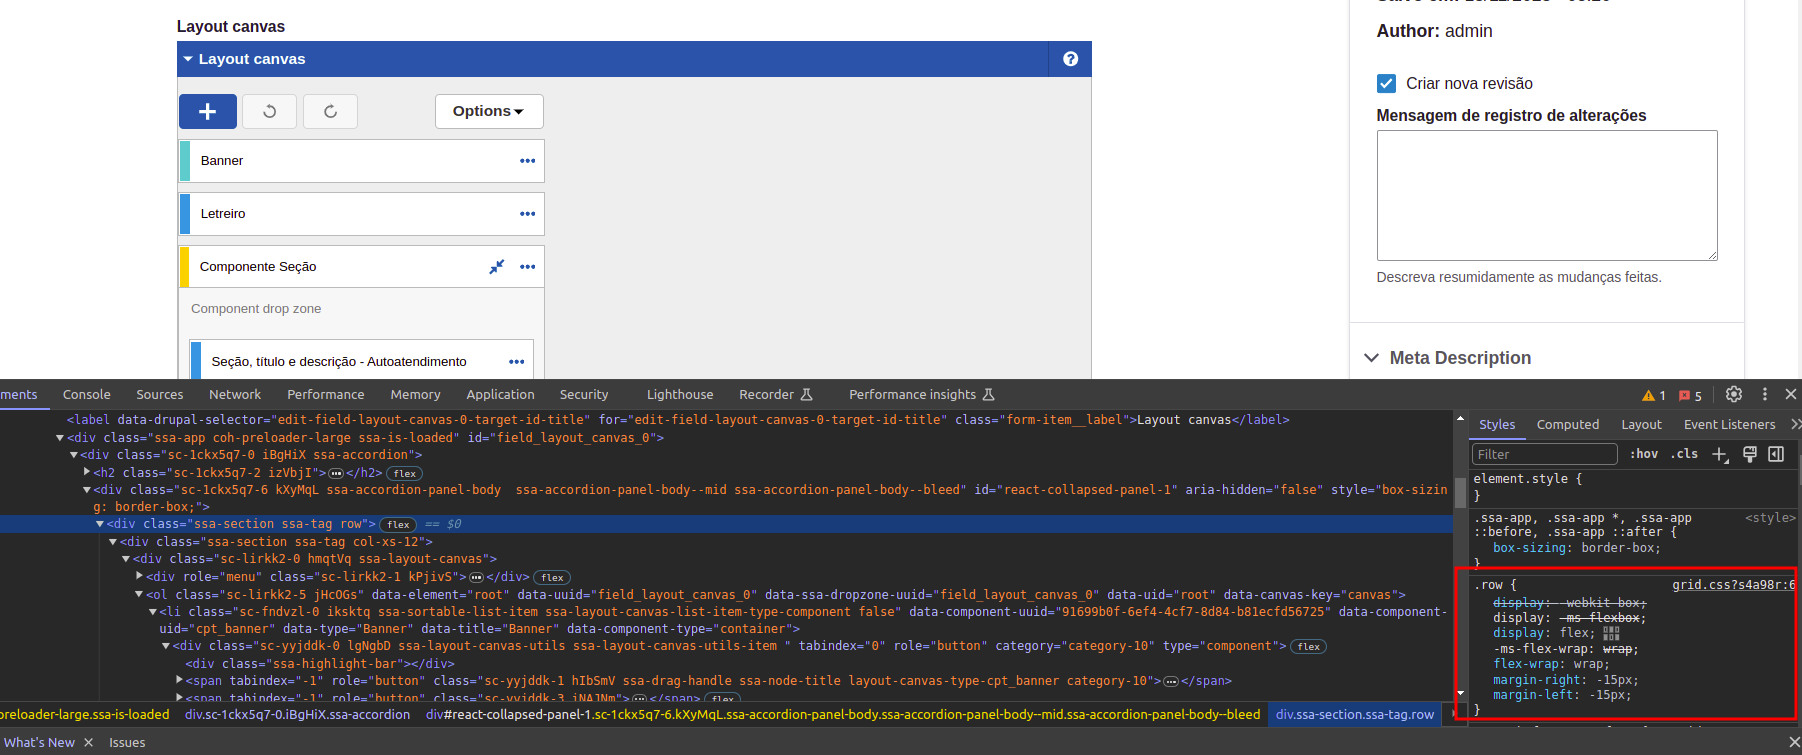Switch to the Computed tab in styles pane
1802x755 pixels.
1567,425
